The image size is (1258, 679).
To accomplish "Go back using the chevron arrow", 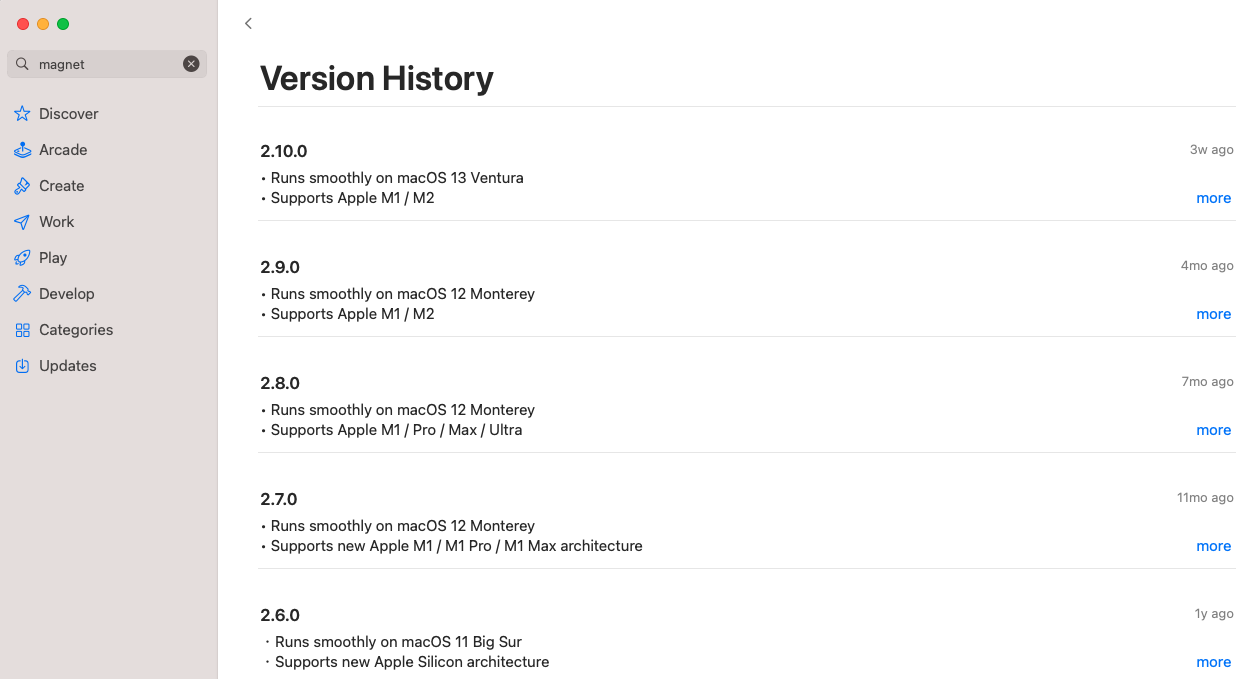I will click(248, 23).
